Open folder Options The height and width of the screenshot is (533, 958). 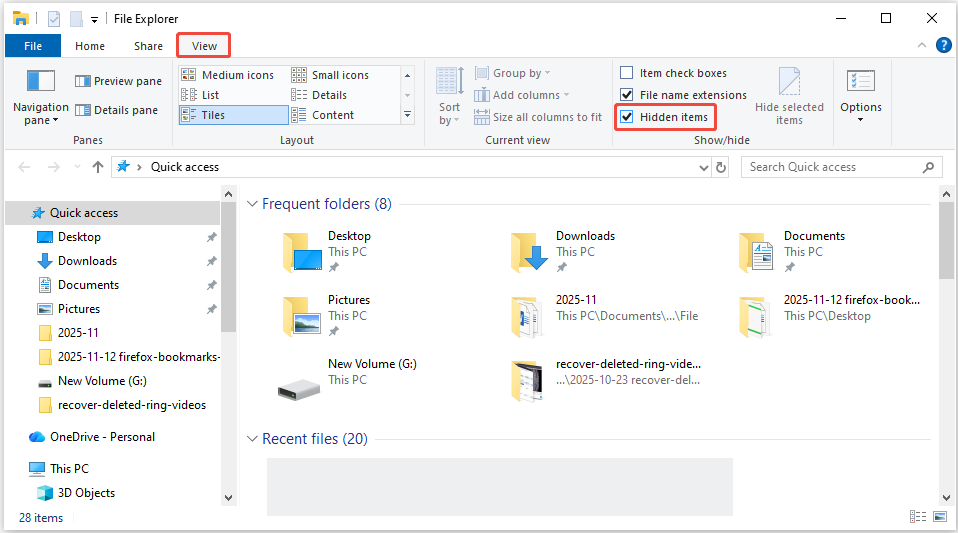point(860,95)
